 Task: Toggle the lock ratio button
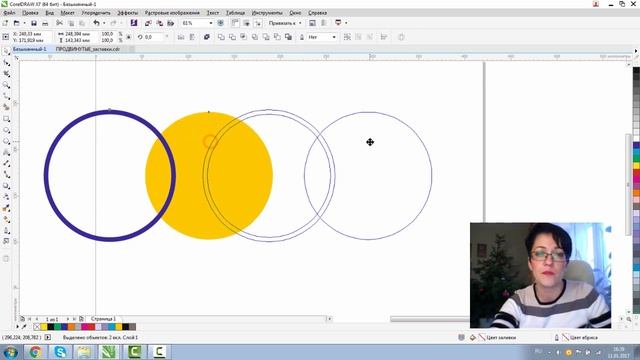point(129,37)
